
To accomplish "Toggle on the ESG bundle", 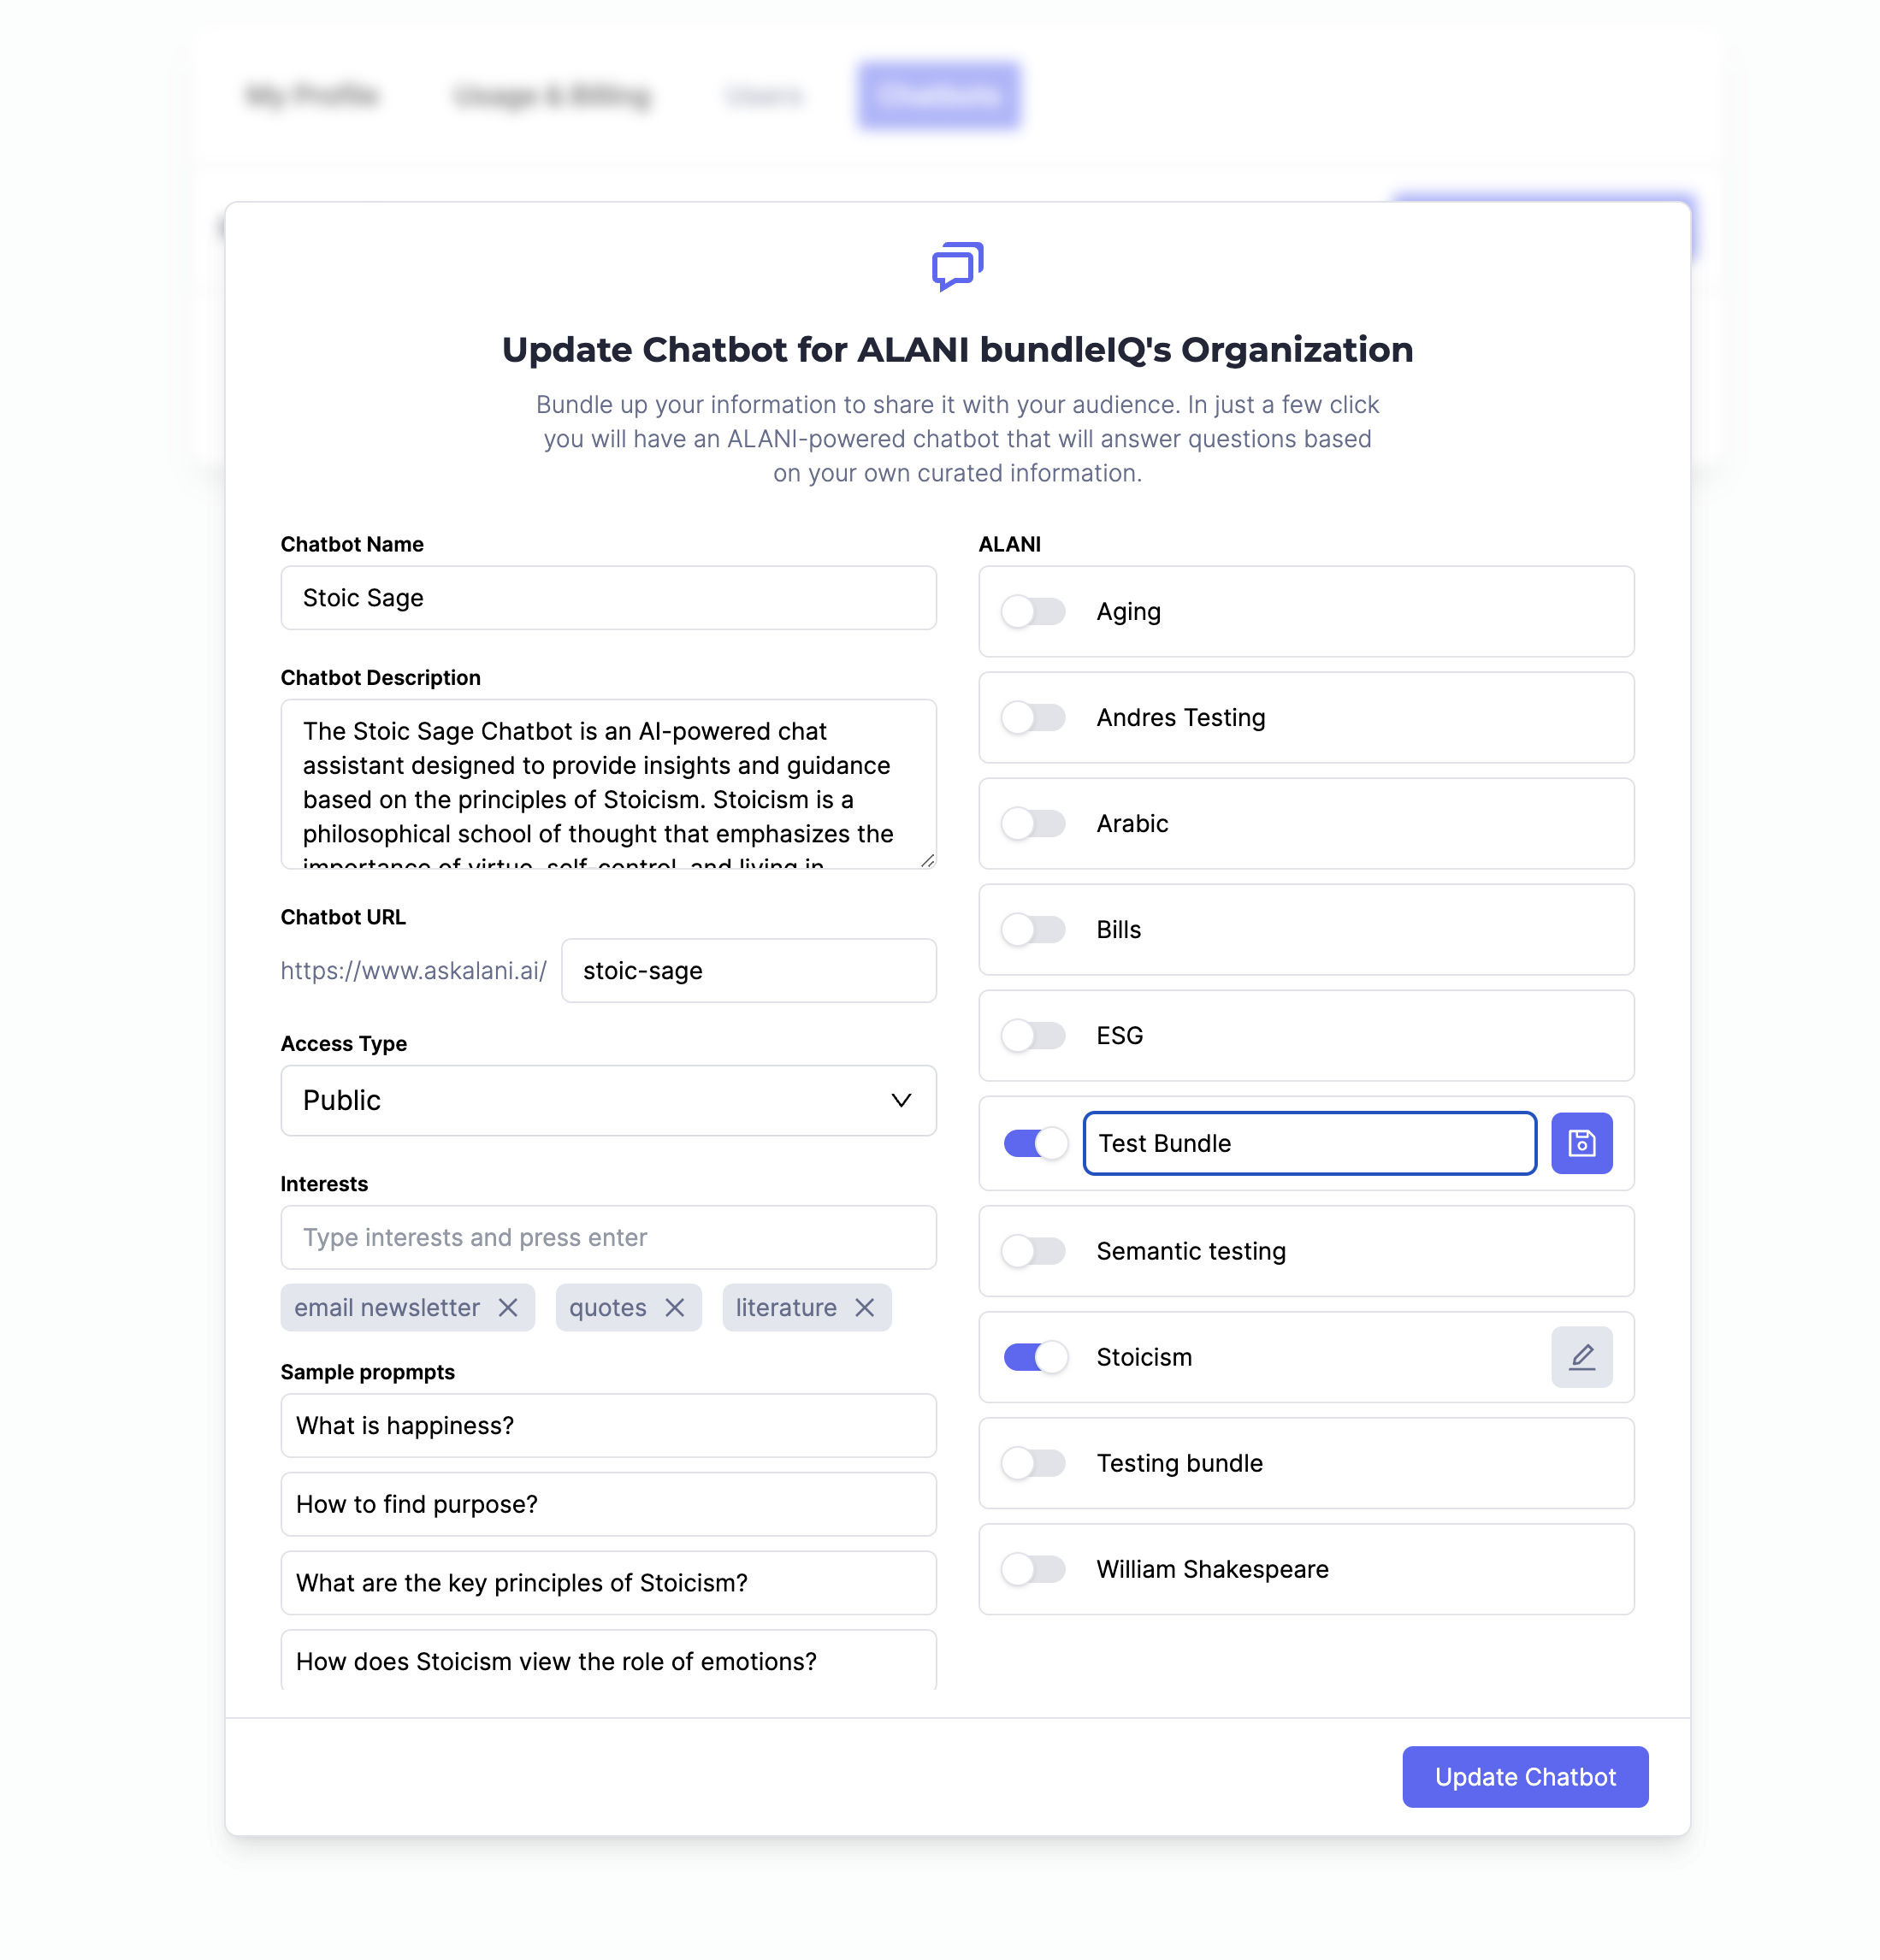I will tap(1034, 1036).
